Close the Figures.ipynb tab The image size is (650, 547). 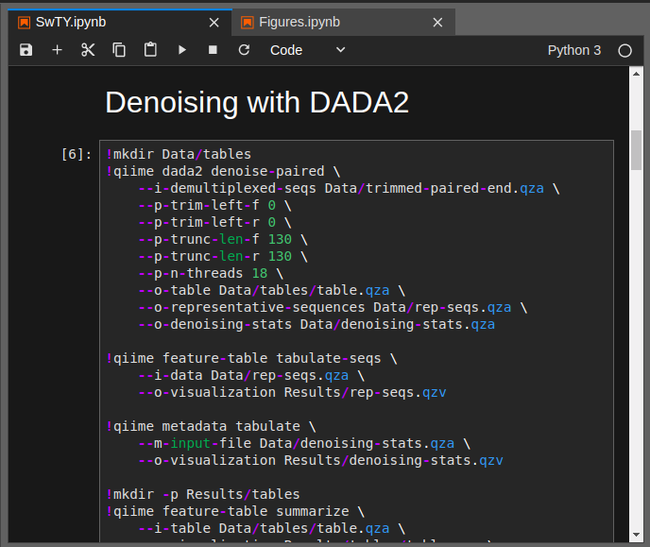tap(437, 22)
